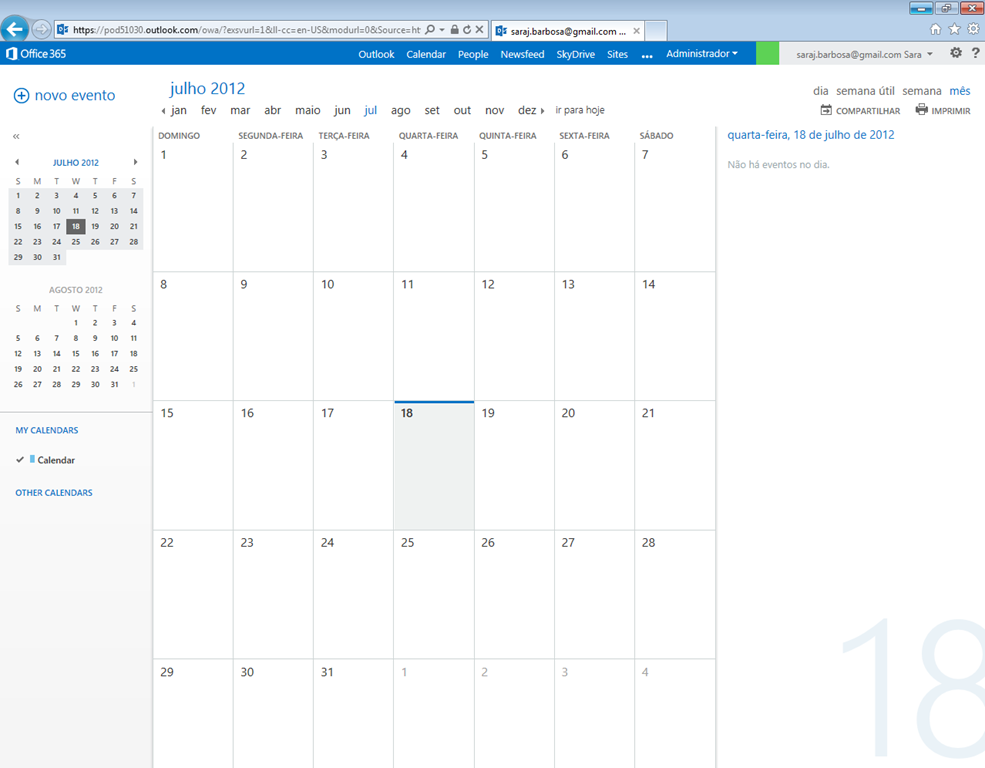The height and width of the screenshot is (768, 985).
Task: Toggle the Calendar checkmark under My Calendars
Action: [x=20, y=460]
